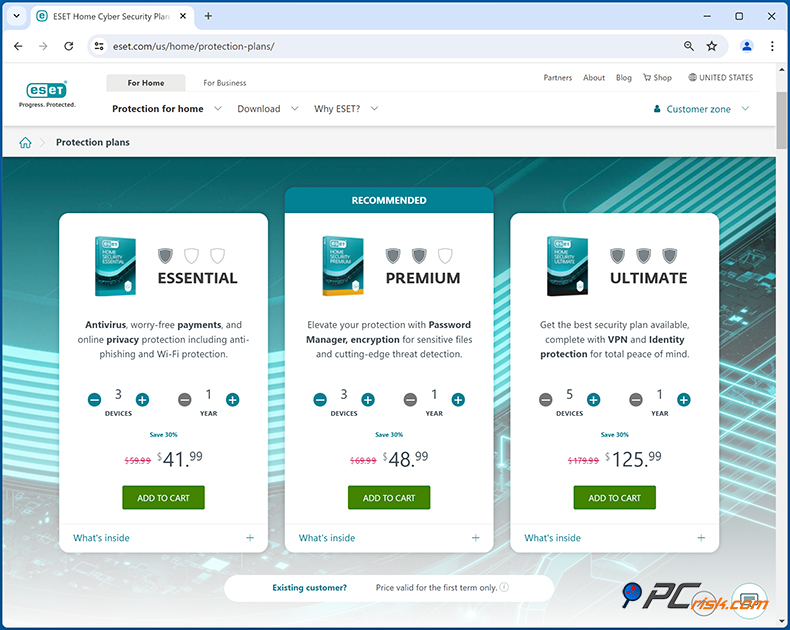Open the About link
This screenshot has height=630, width=790.
coord(594,78)
